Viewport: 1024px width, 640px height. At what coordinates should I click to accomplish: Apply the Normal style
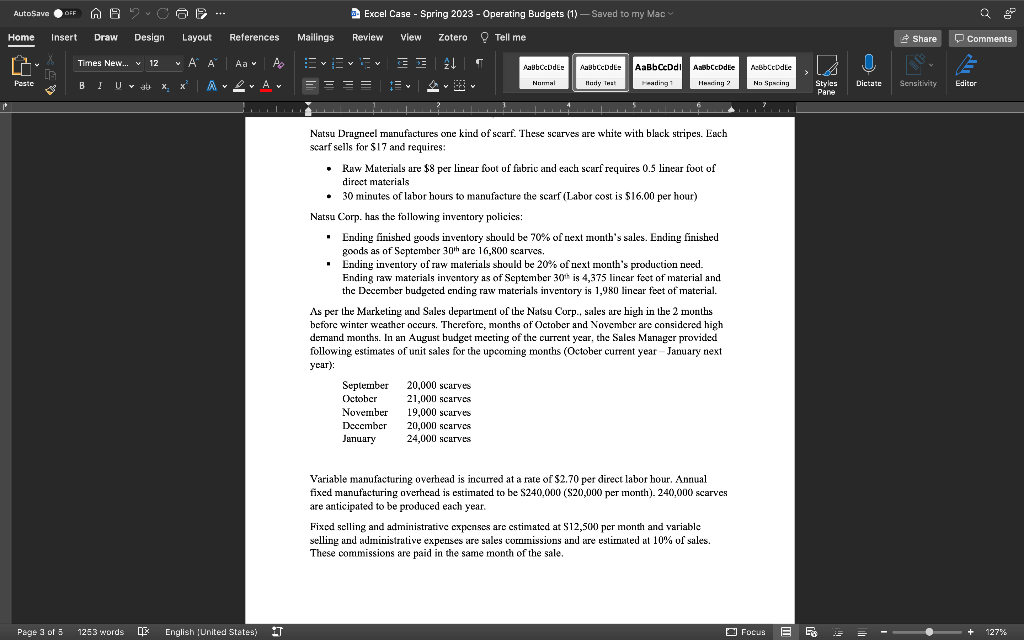[543, 72]
